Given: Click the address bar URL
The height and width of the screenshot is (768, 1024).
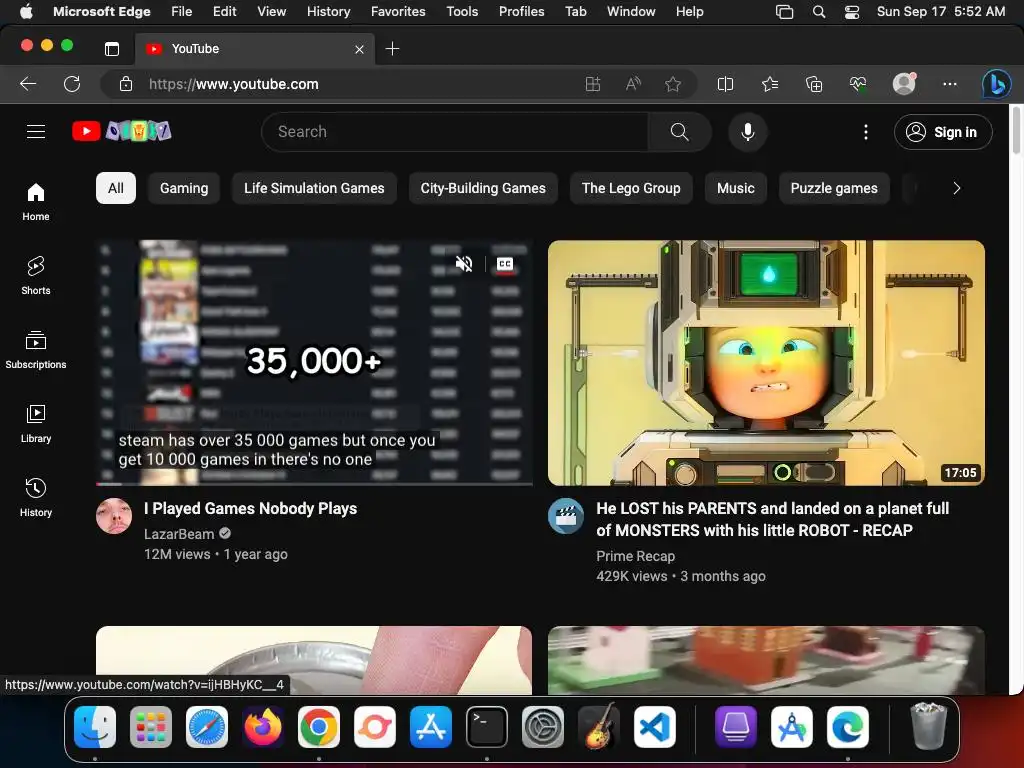Looking at the screenshot, I should point(234,84).
